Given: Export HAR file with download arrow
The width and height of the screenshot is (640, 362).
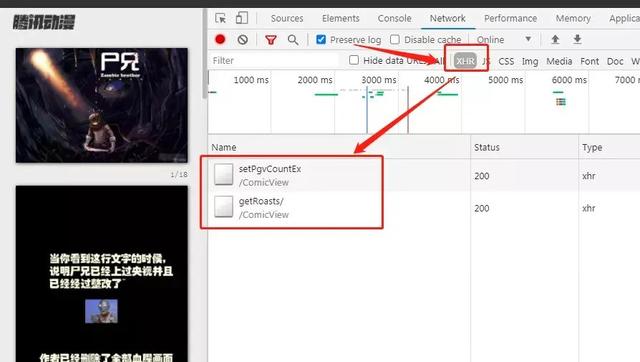Looking at the screenshot, I should (577, 40).
